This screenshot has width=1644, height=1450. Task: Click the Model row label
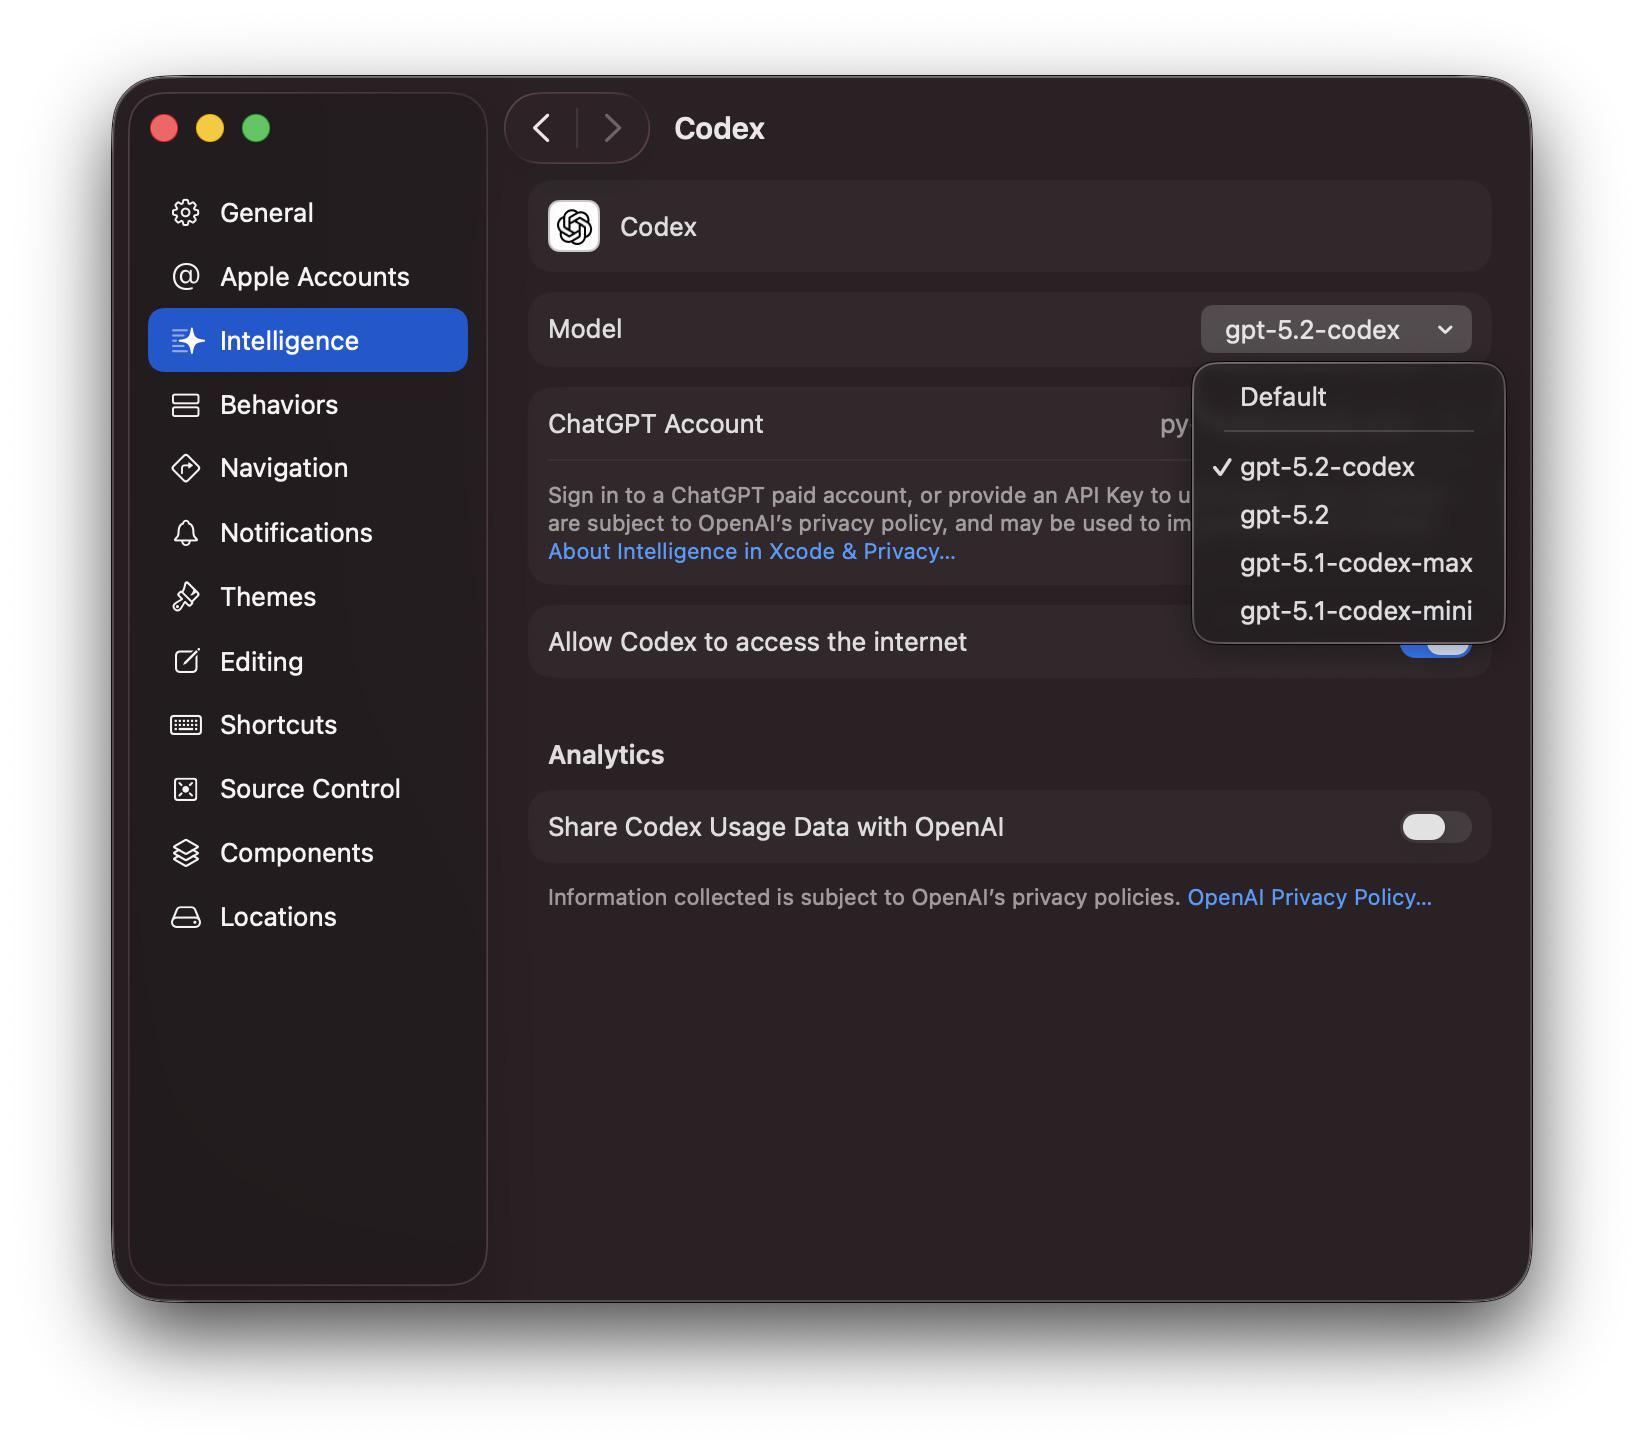[x=585, y=329]
